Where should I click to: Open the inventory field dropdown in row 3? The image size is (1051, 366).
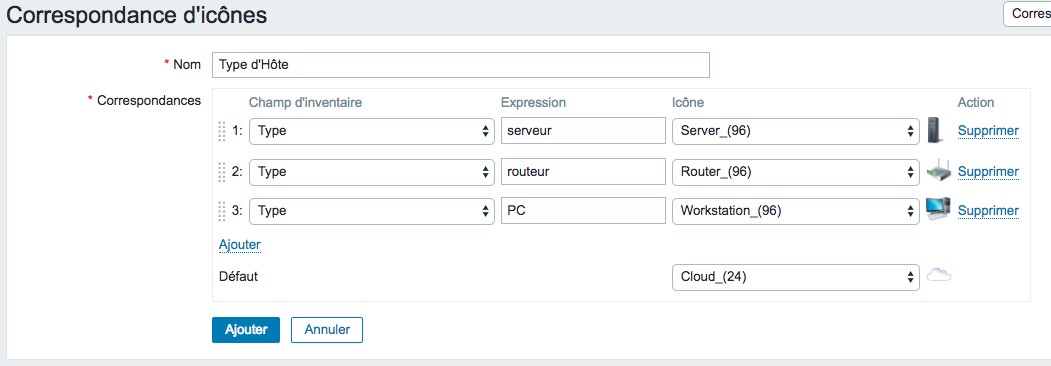tap(372, 210)
